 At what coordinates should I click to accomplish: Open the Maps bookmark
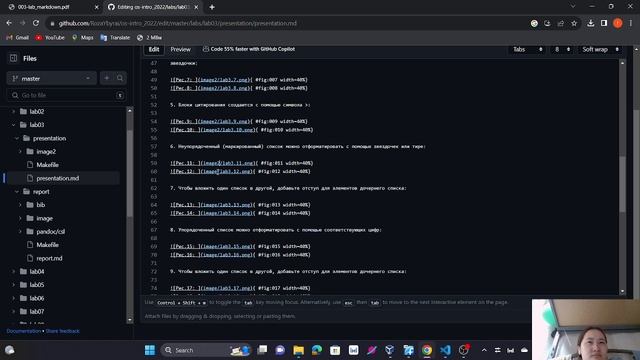pos(82,38)
